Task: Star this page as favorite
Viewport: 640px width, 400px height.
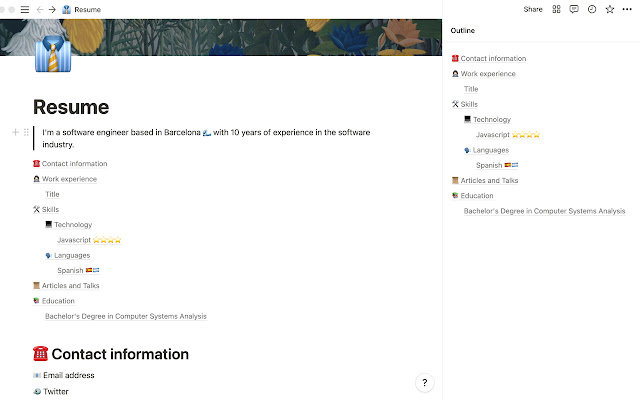Action: [610, 9]
